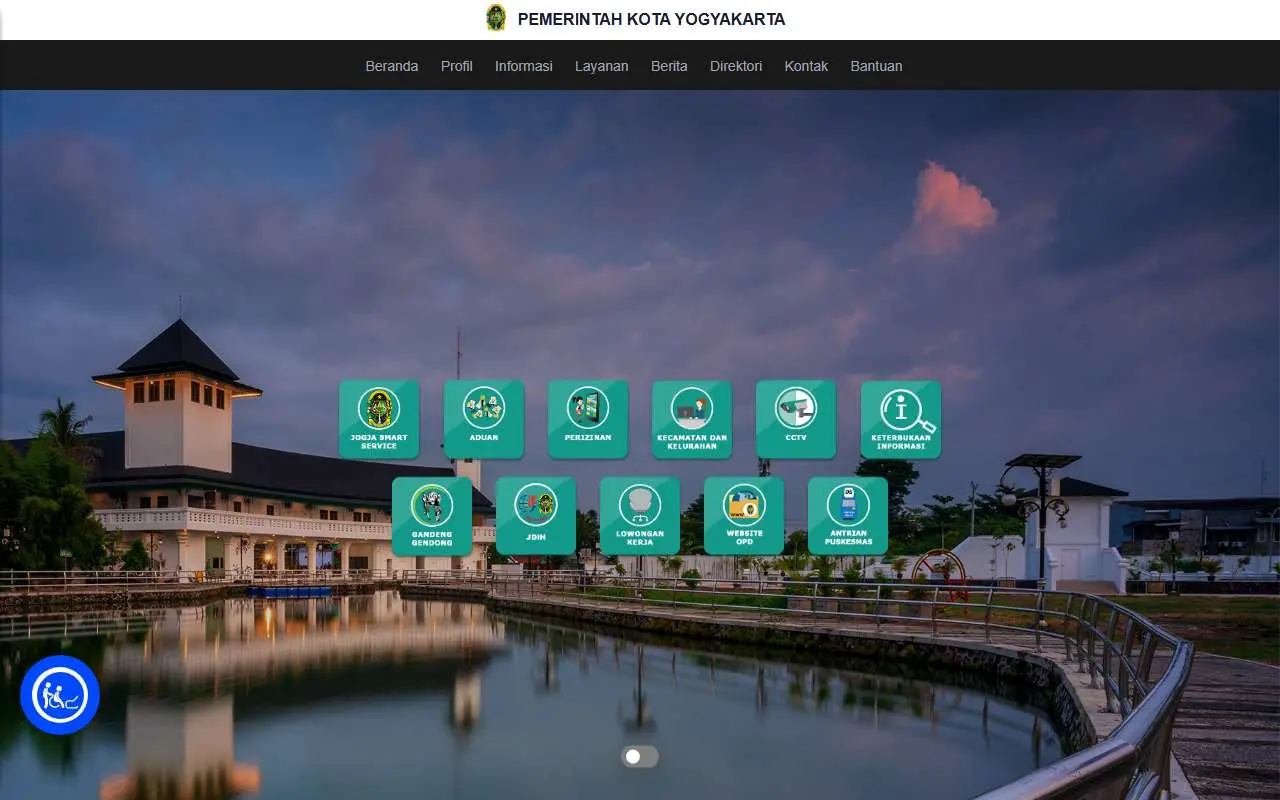Open the Layanan menu
This screenshot has width=1280, height=800.
pyautogui.click(x=602, y=66)
